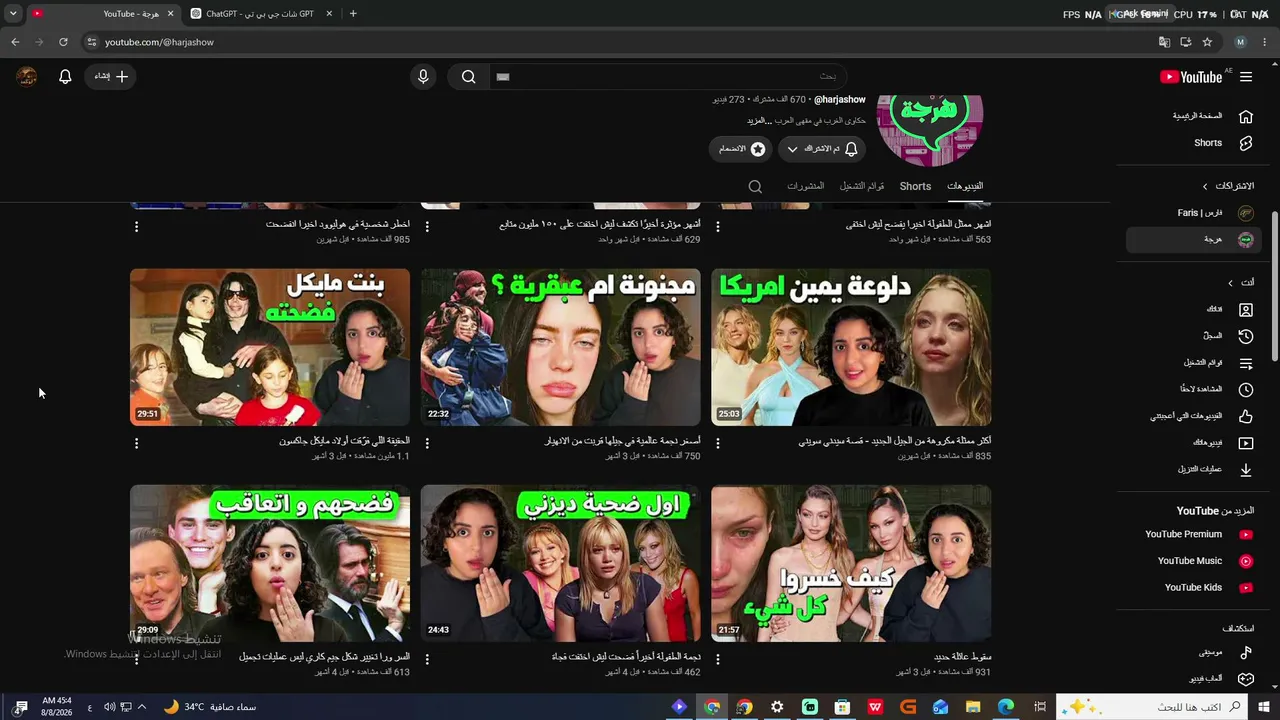Switch to قوائم التشغيل playlists channel tab
Viewport: 1280px width, 720px height.
(862, 186)
